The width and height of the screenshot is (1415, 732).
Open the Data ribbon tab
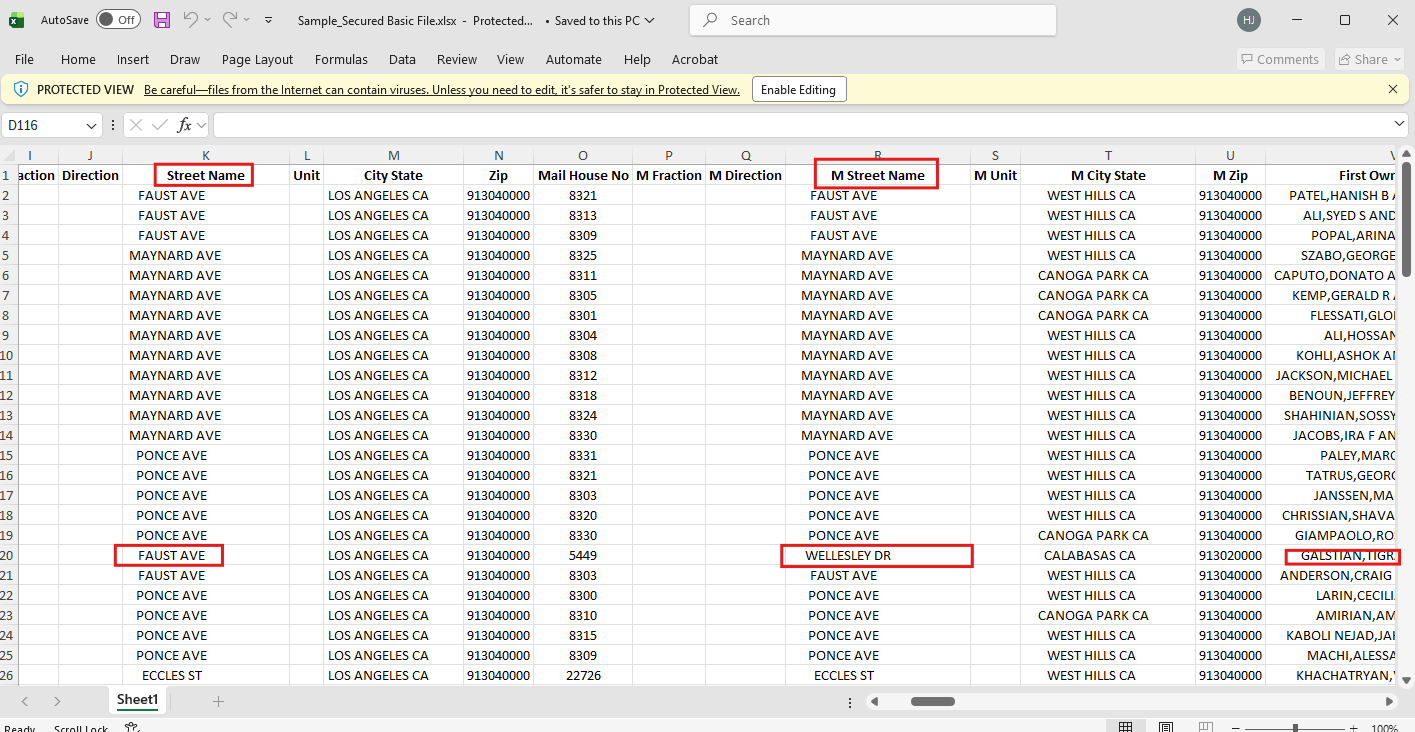(x=402, y=60)
